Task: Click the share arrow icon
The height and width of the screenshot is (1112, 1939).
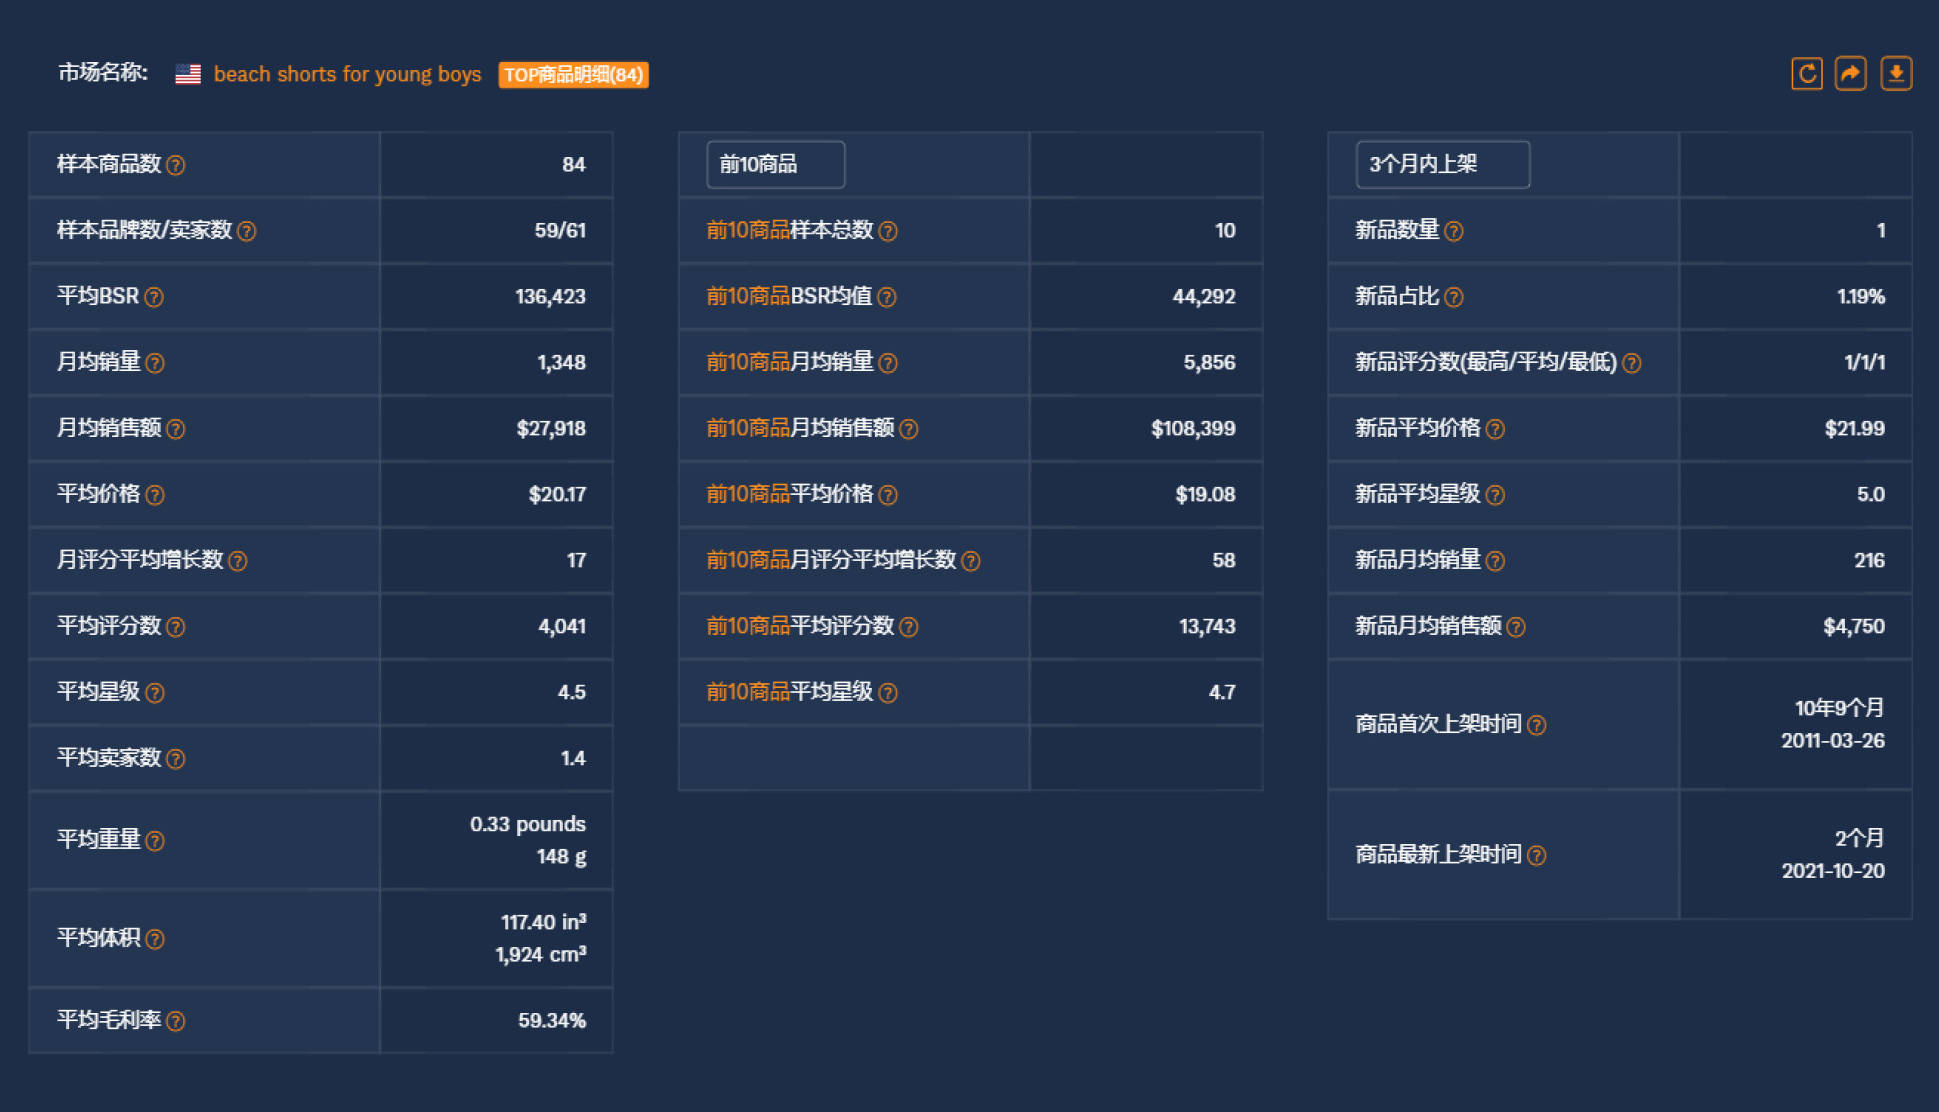Action: (x=1850, y=74)
